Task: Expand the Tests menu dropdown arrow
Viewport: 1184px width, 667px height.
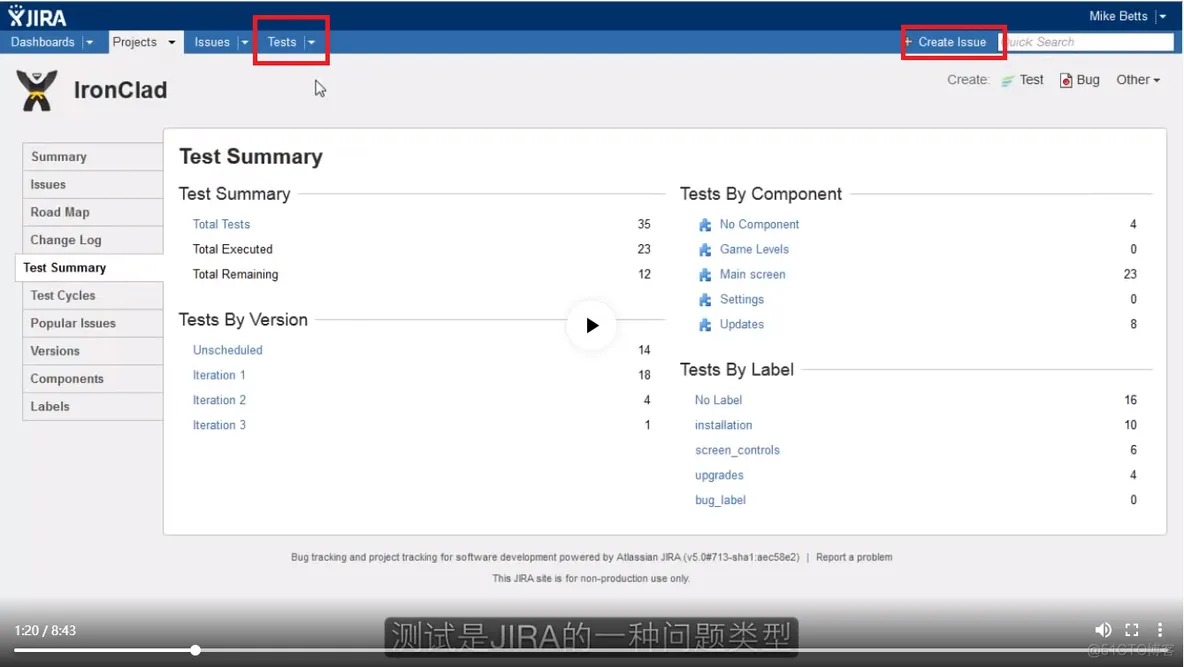Action: (x=311, y=42)
